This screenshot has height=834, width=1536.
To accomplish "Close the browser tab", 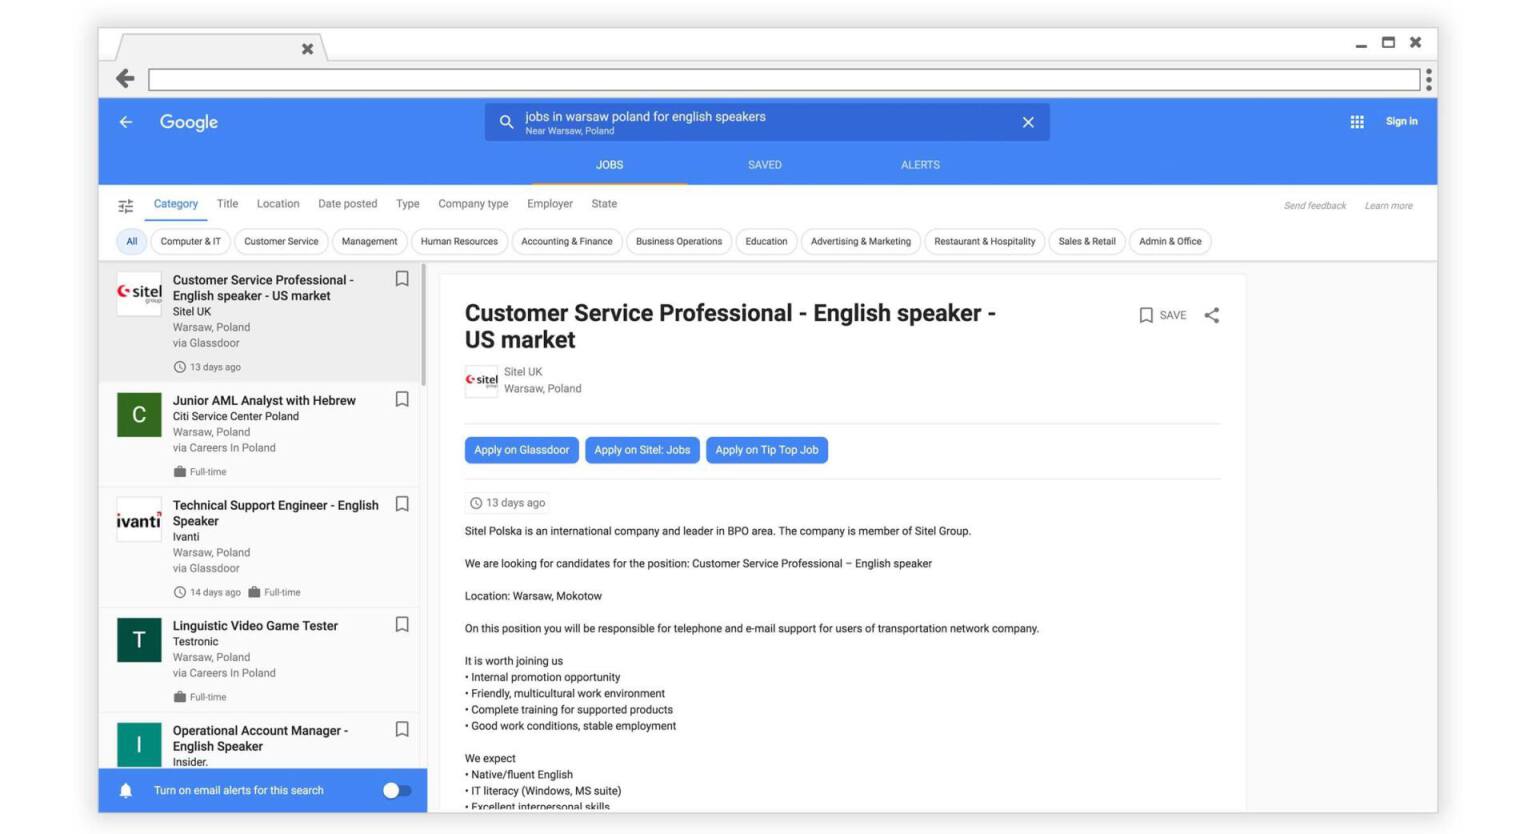I will pyautogui.click(x=307, y=48).
